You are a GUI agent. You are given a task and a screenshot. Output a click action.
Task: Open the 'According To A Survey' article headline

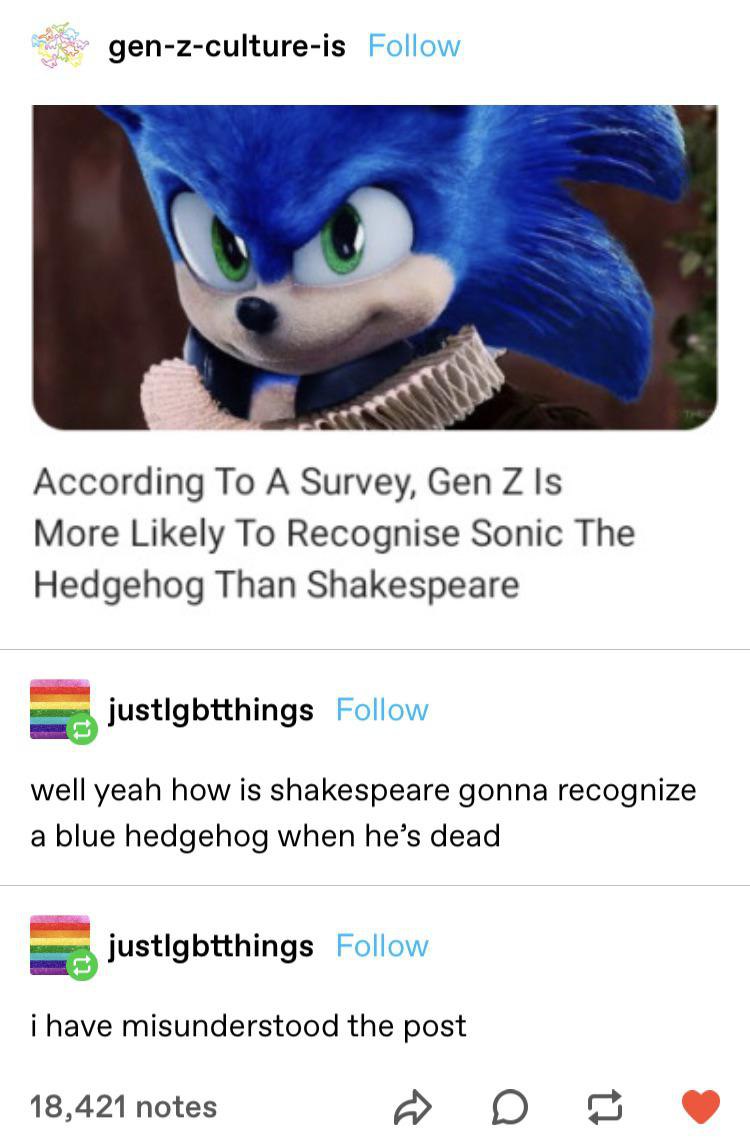click(334, 534)
